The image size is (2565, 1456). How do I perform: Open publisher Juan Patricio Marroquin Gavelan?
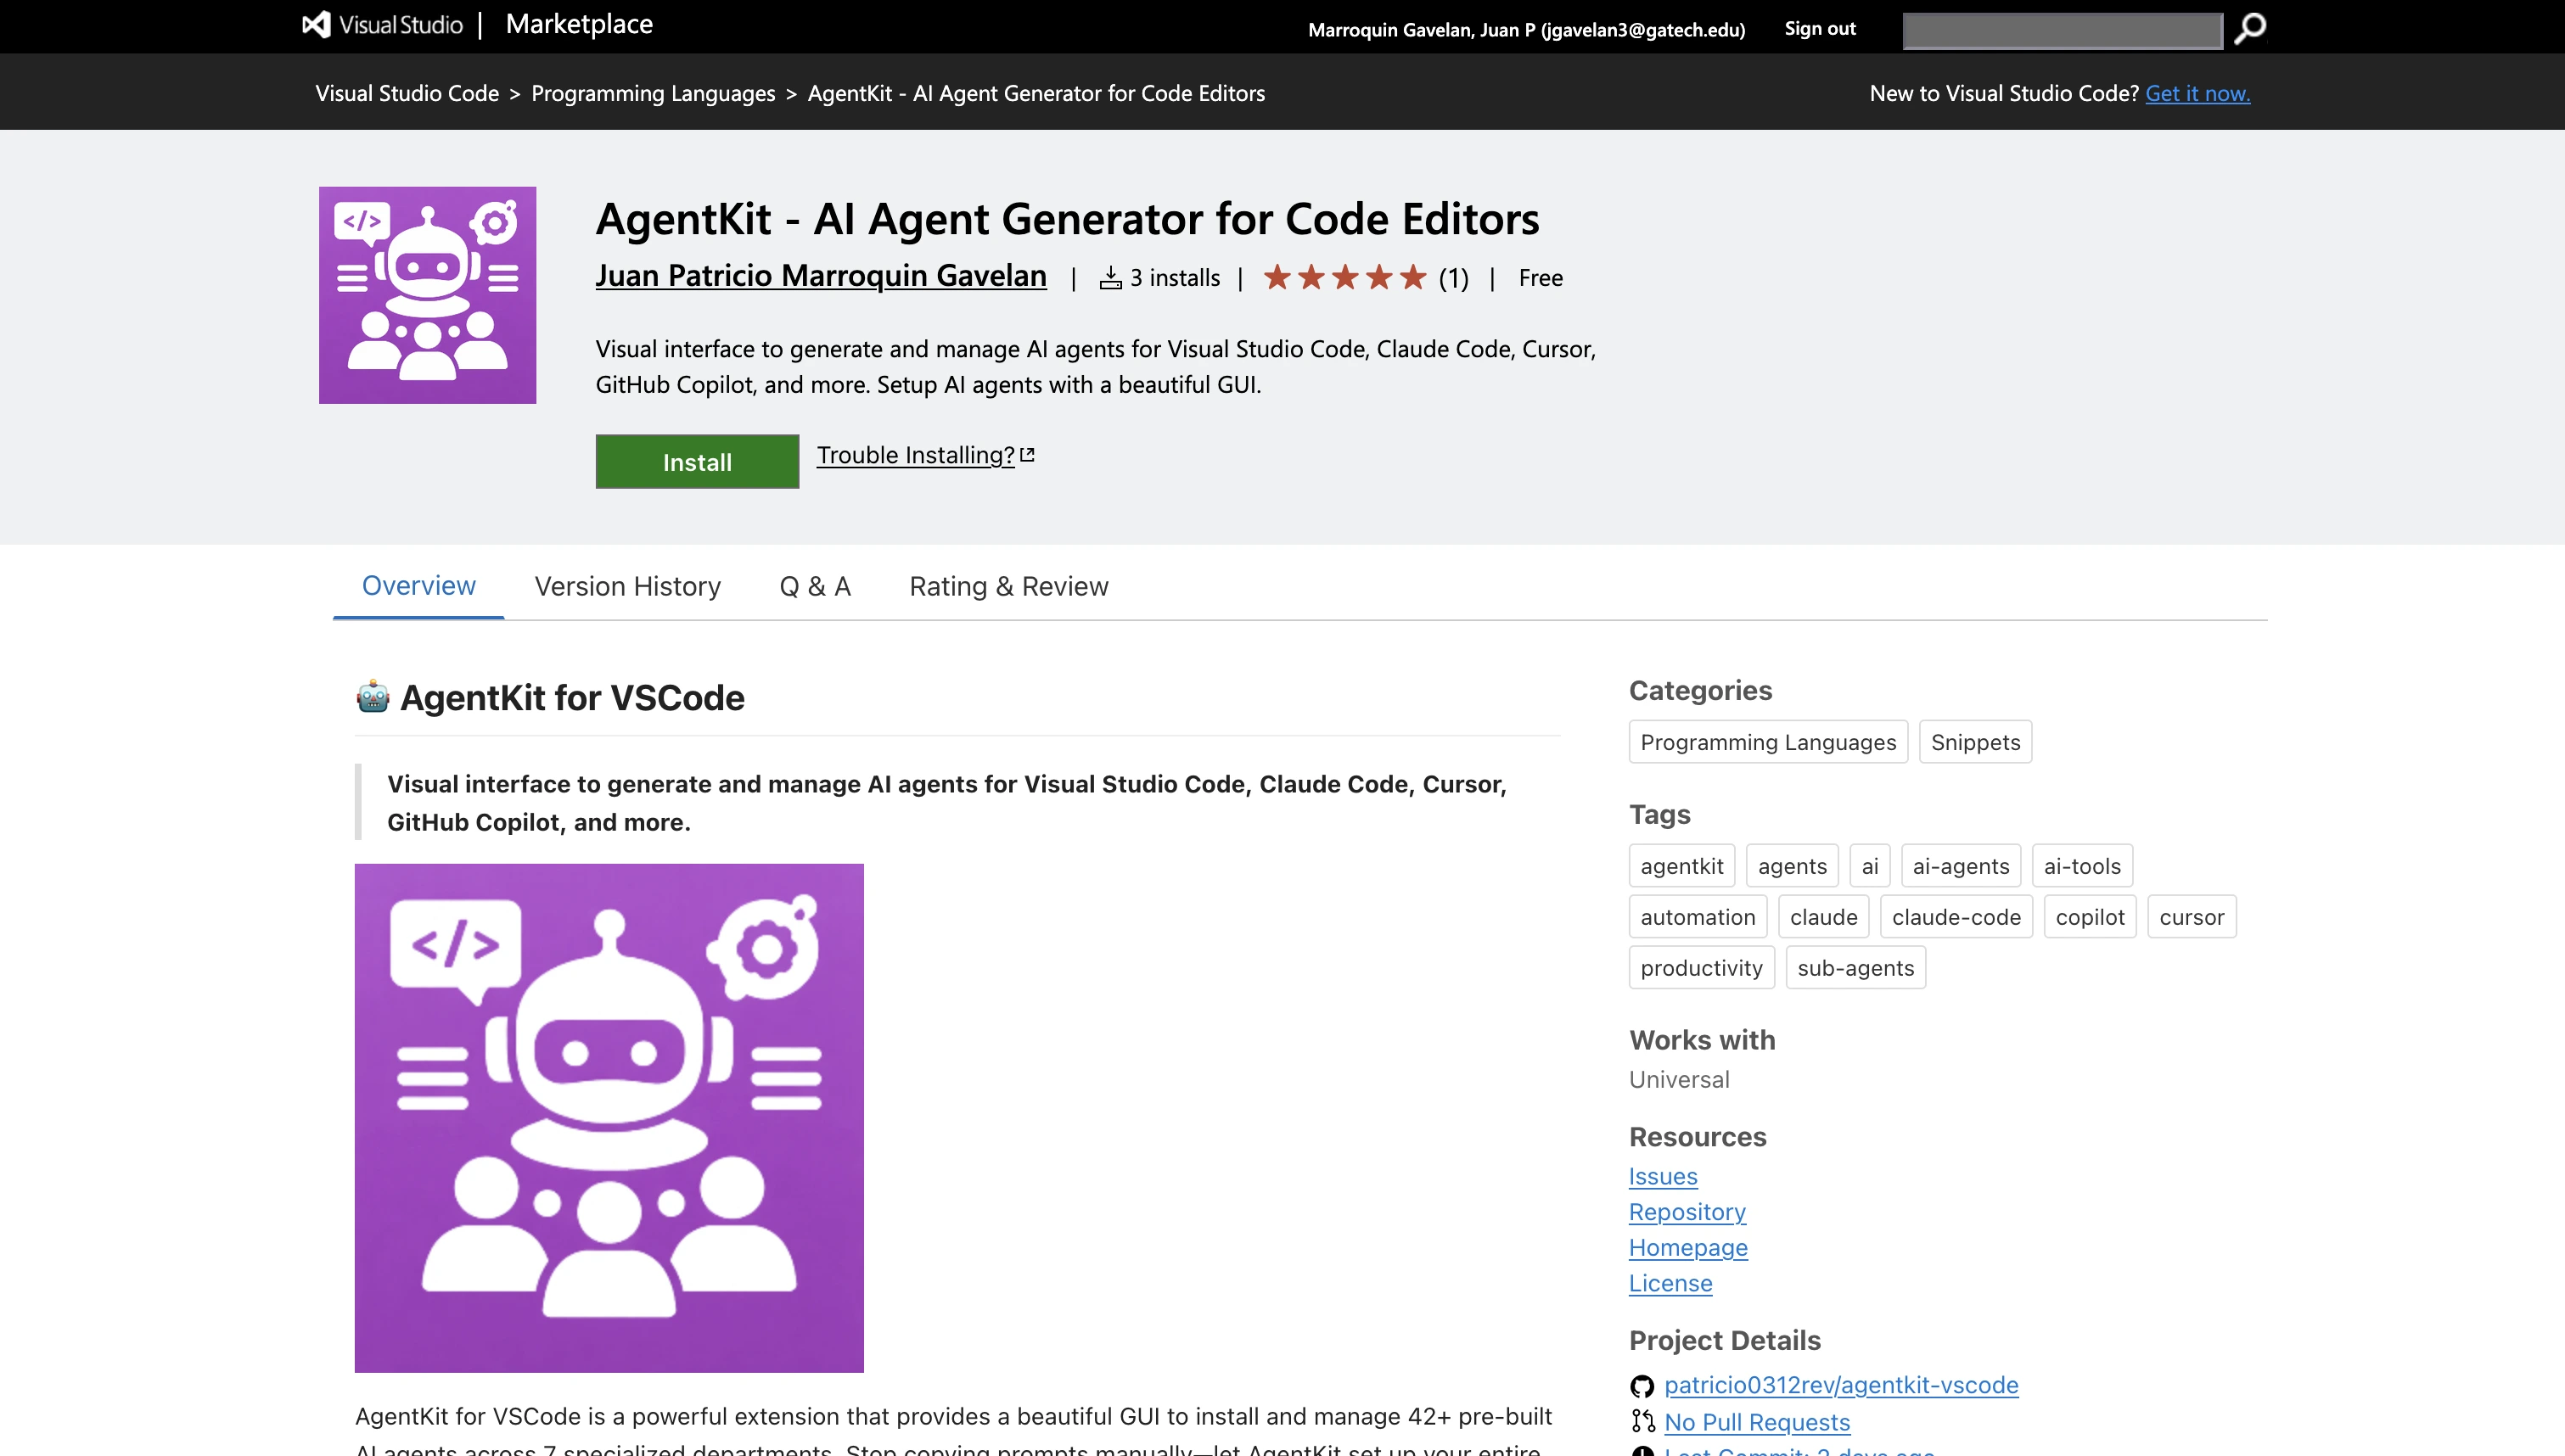click(x=821, y=276)
